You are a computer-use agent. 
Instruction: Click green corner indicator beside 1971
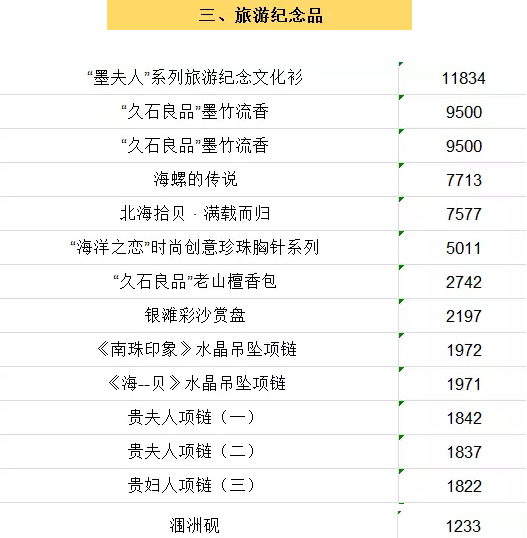point(401,370)
